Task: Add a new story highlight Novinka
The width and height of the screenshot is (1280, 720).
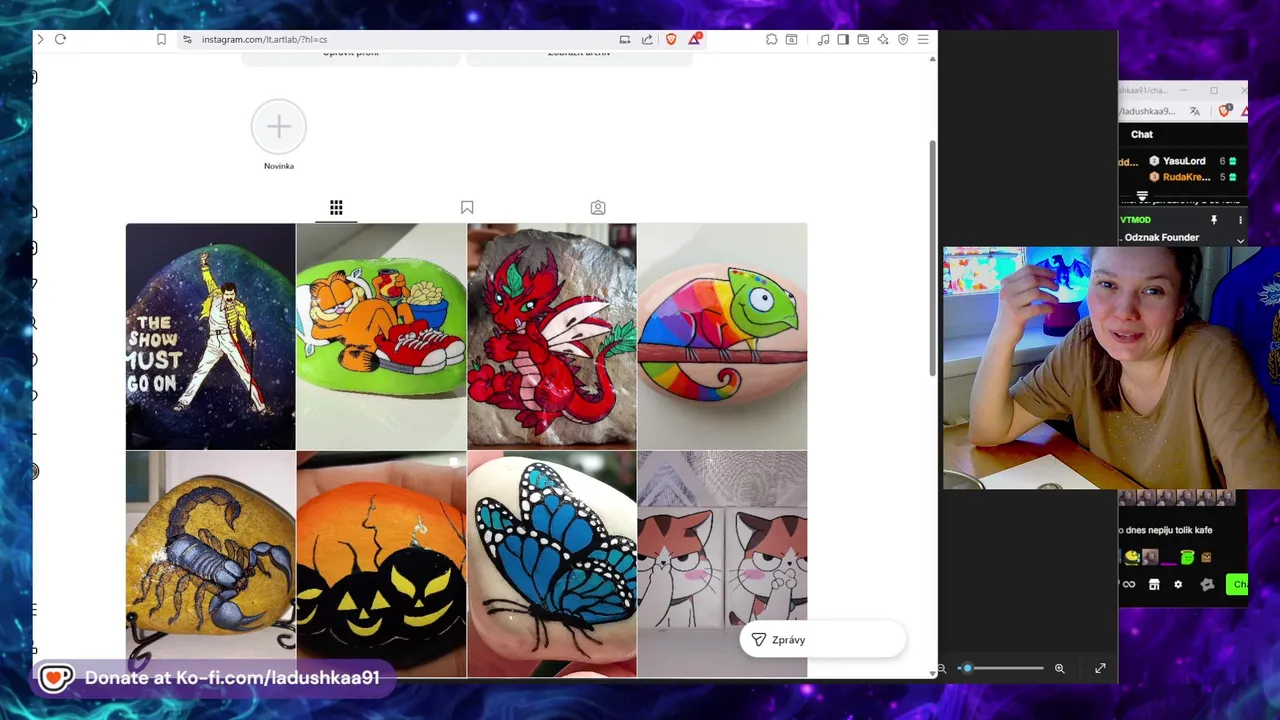Action: click(279, 127)
